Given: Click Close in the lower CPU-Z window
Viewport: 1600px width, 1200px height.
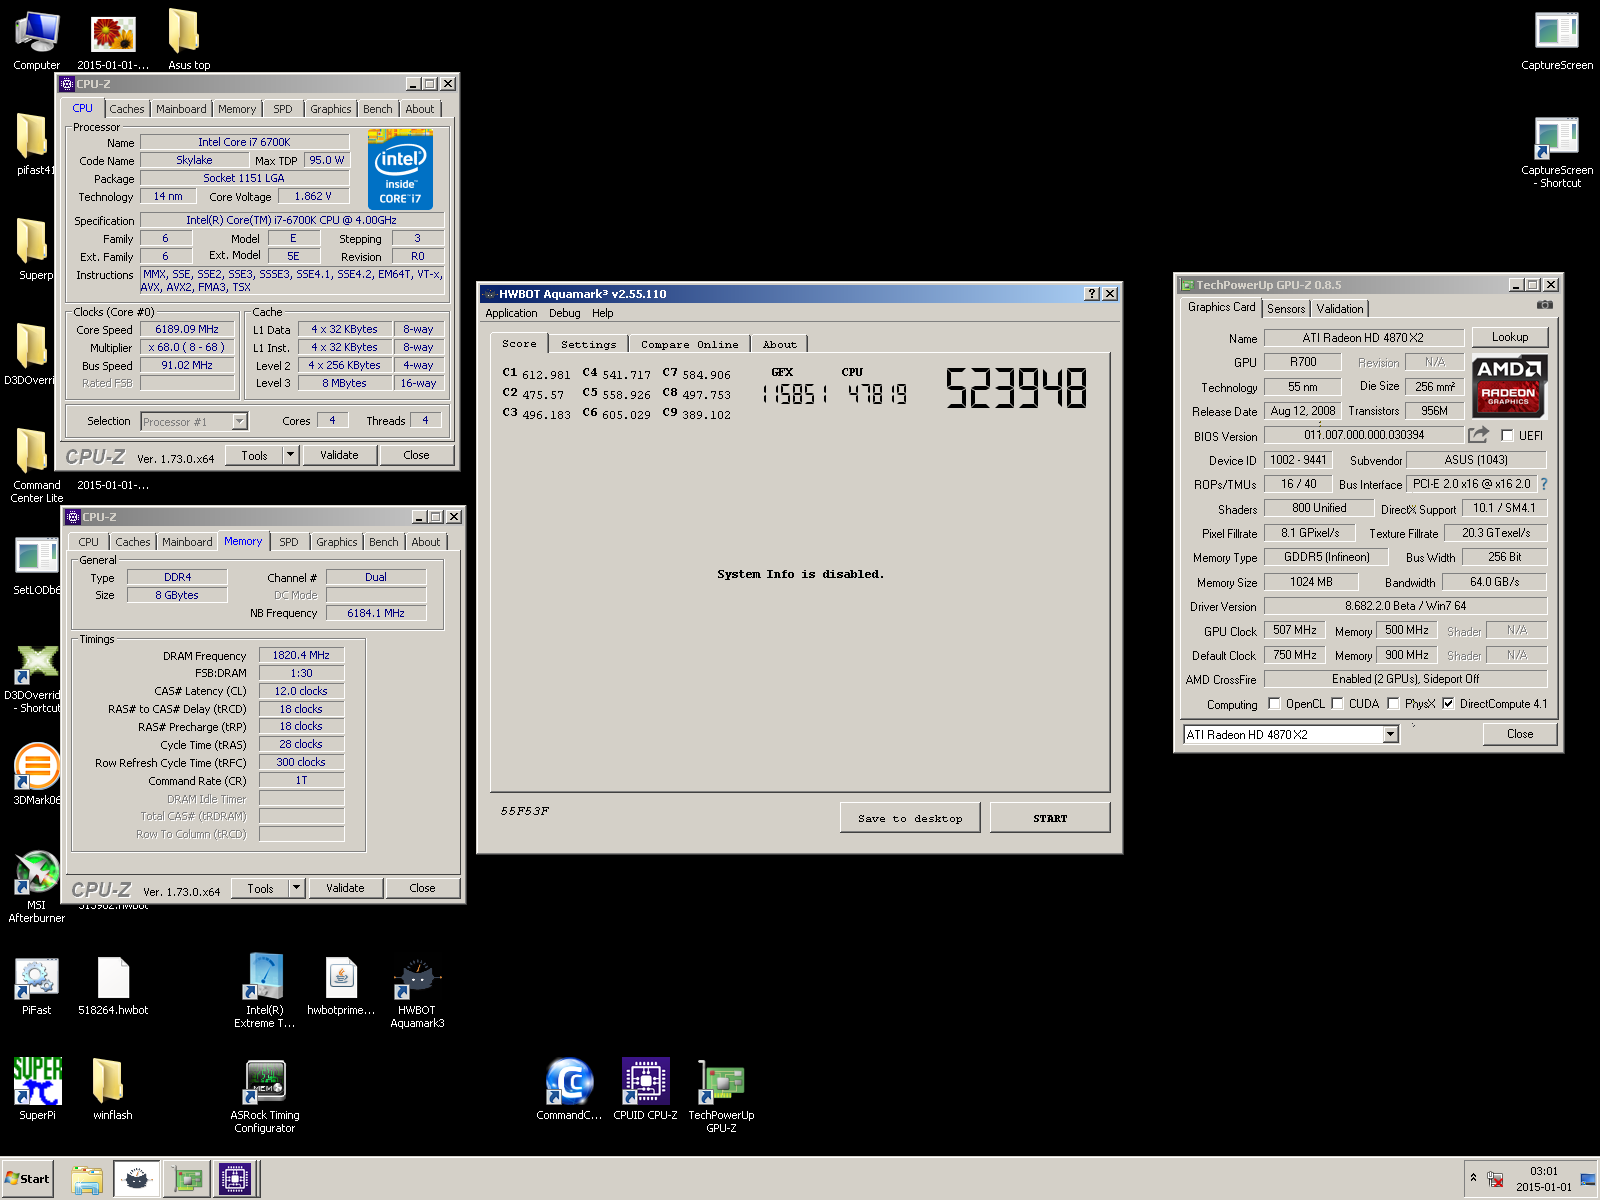Looking at the screenshot, I should coord(422,888).
